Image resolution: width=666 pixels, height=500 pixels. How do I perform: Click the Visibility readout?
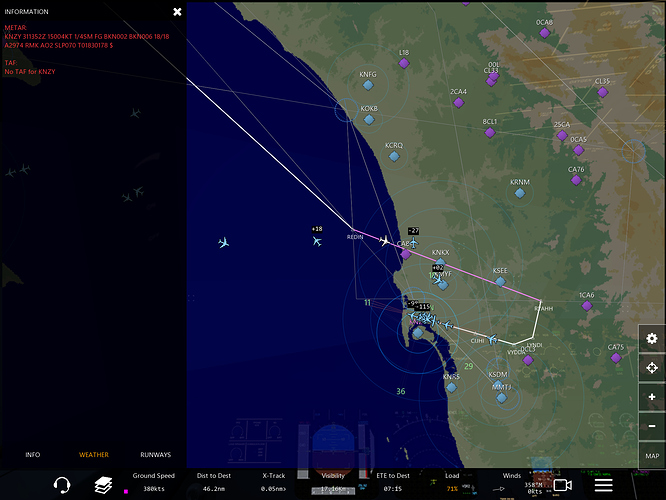[x=333, y=482]
